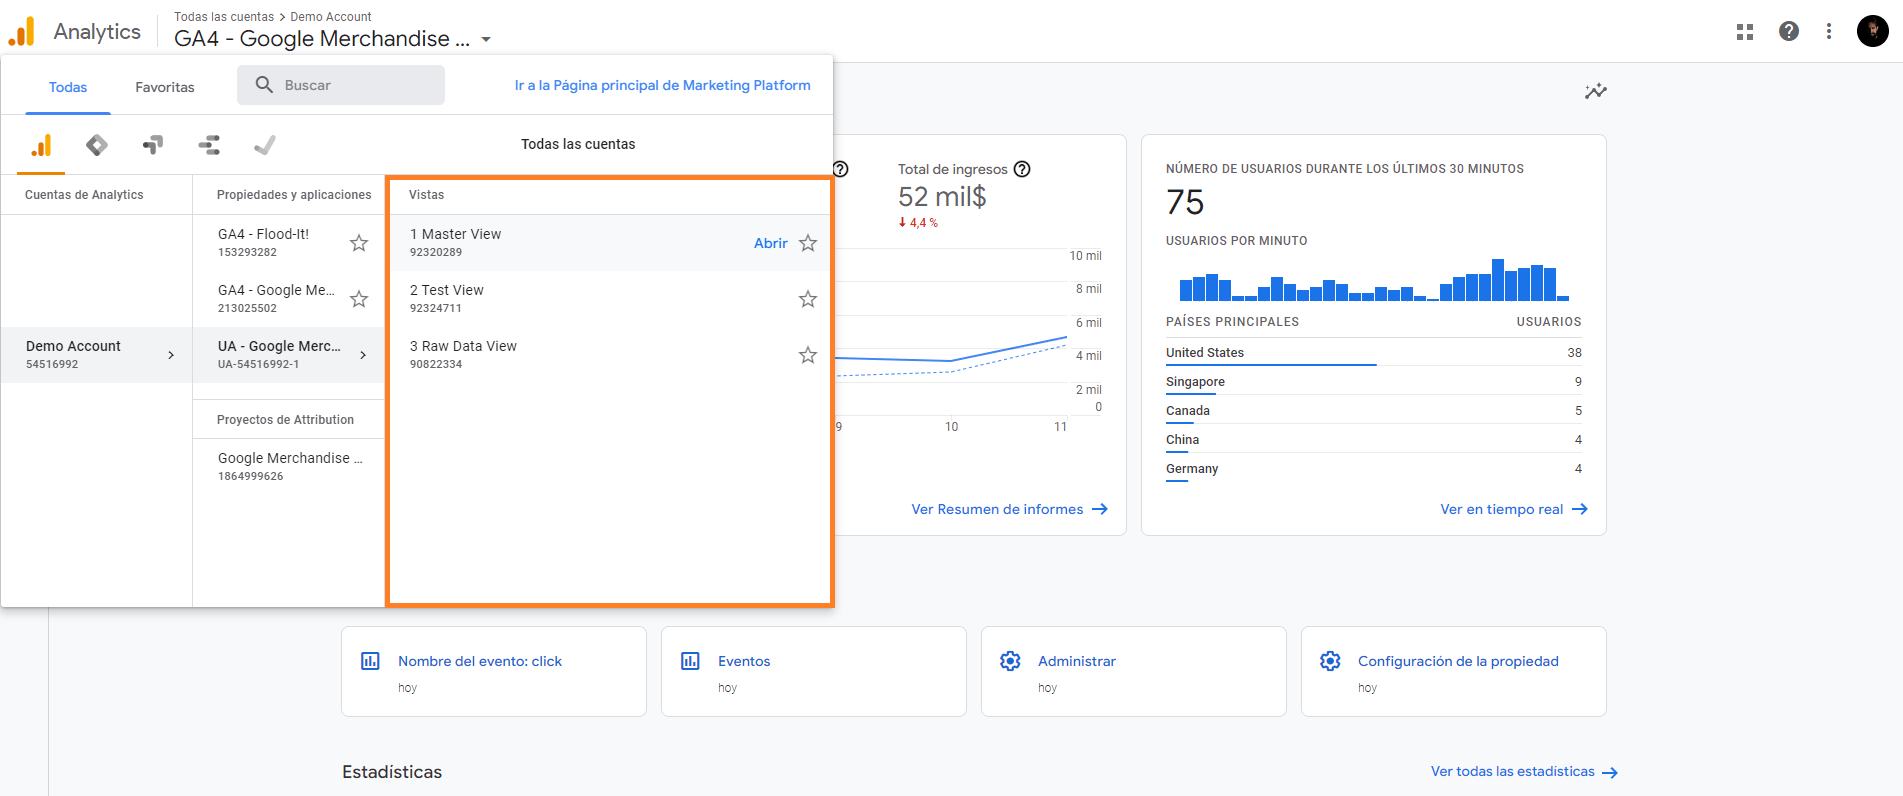This screenshot has width=1903, height=796.
Task: Expand the Demo Account chevron
Action: click(x=171, y=355)
